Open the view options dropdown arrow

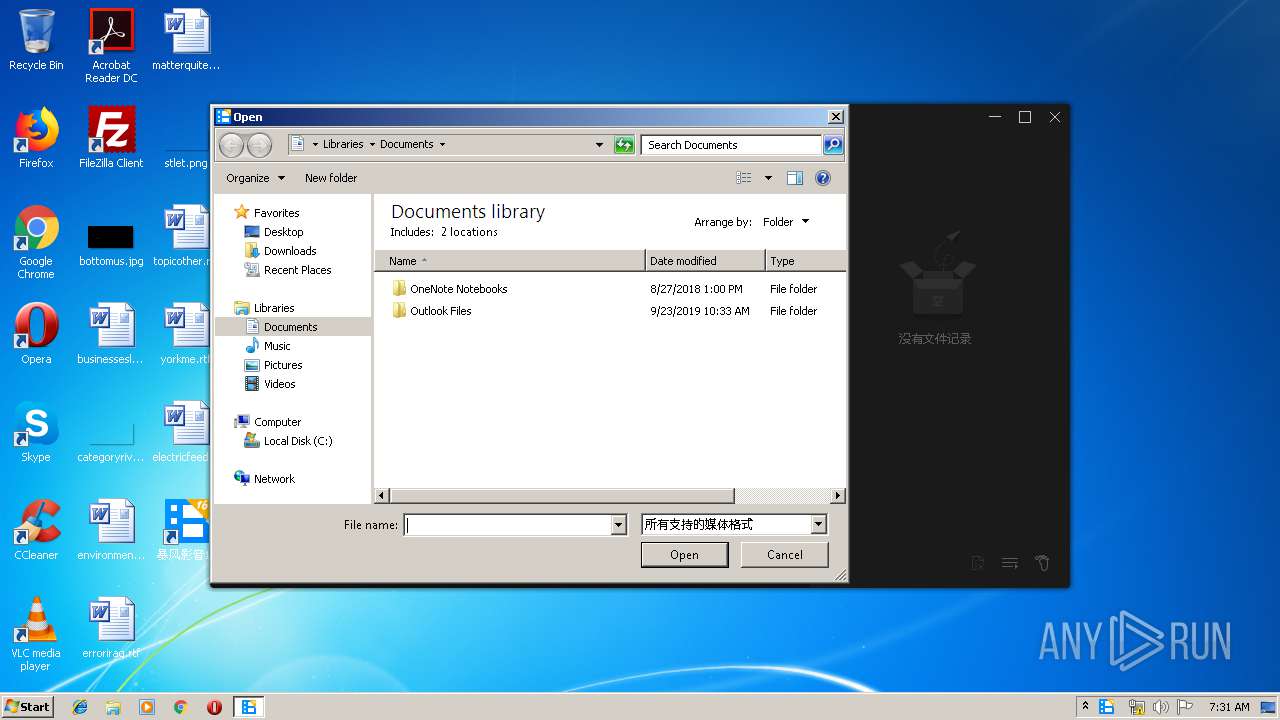[x=768, y=178]
